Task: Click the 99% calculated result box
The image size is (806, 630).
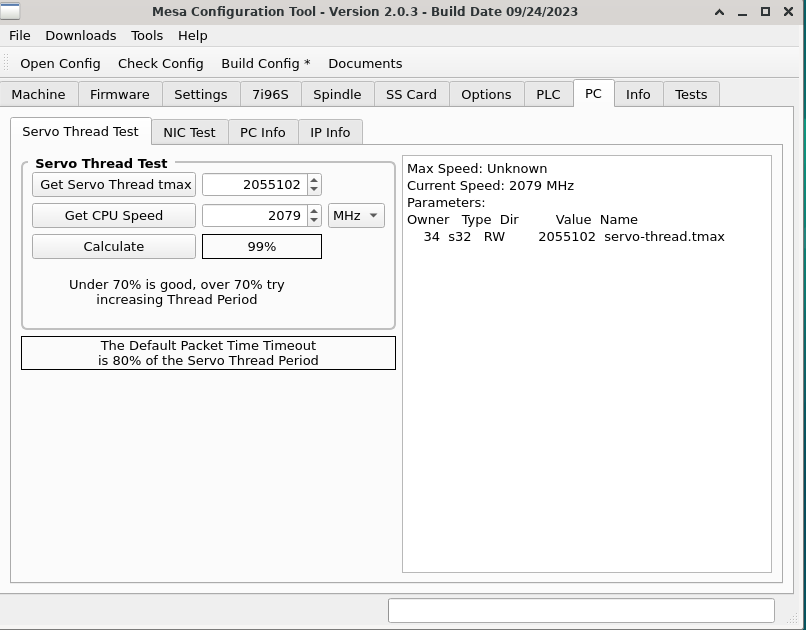Action: click(262, 247)
